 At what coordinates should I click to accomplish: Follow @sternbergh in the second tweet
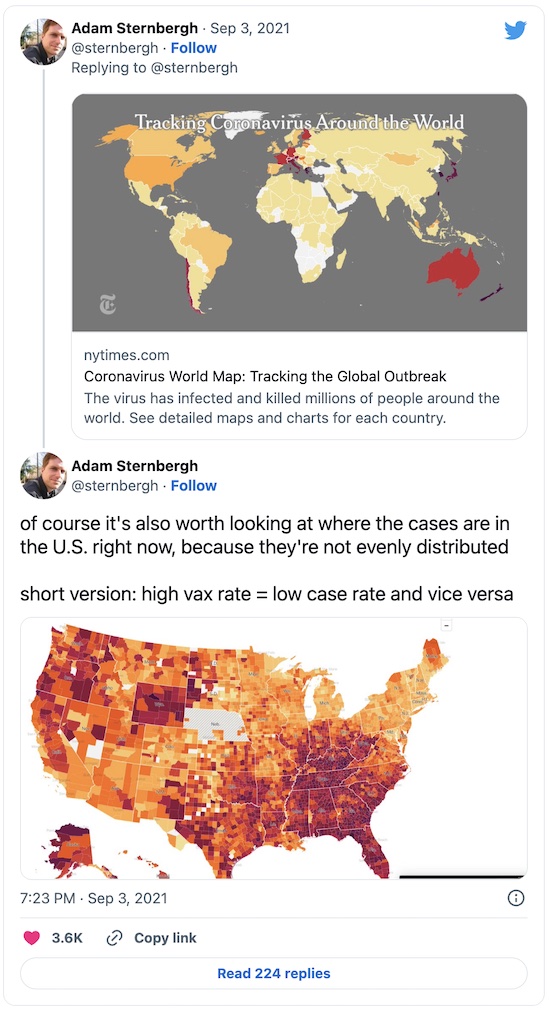pyautogui.click(x=194, y=485)
